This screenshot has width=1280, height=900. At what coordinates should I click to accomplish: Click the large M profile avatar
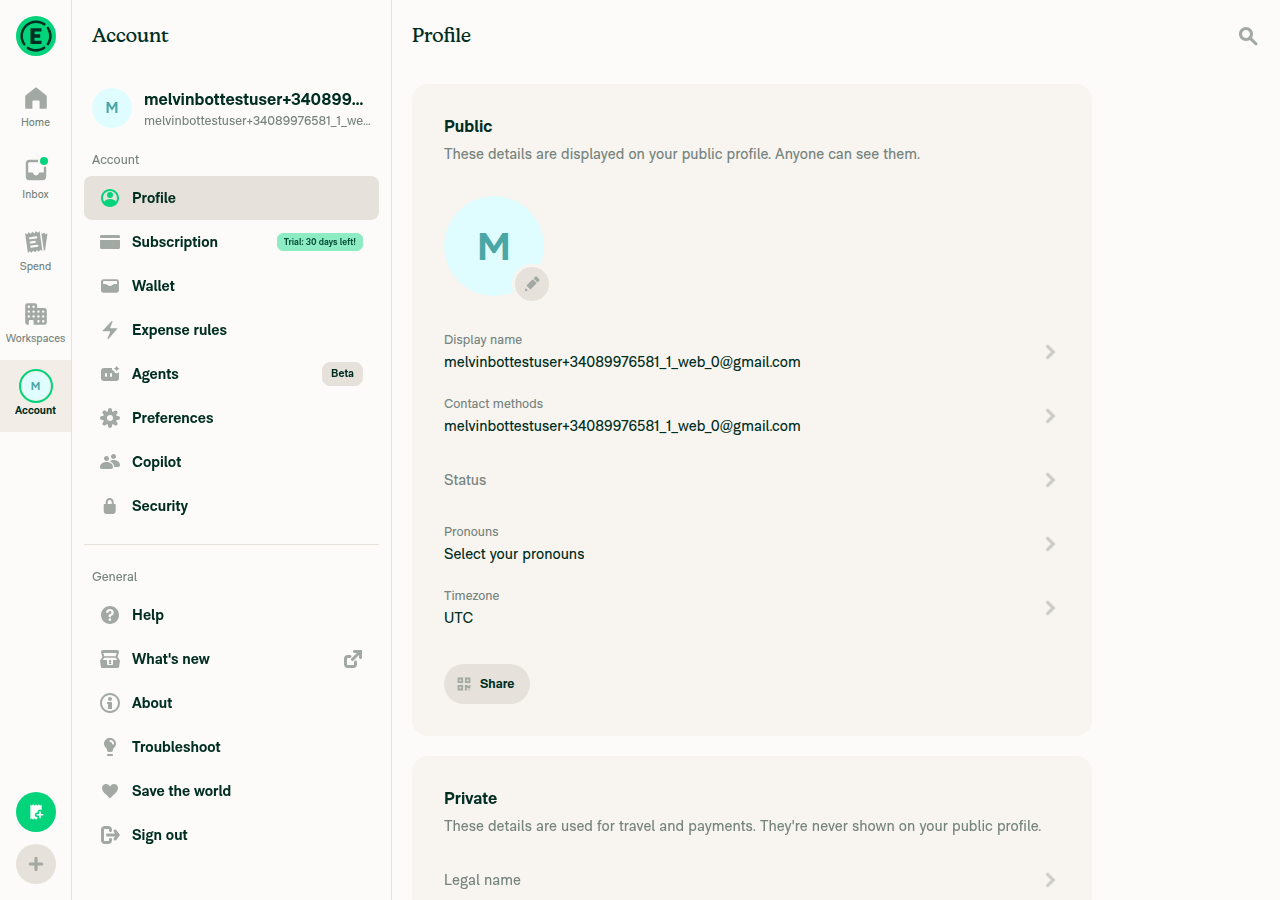494,246
